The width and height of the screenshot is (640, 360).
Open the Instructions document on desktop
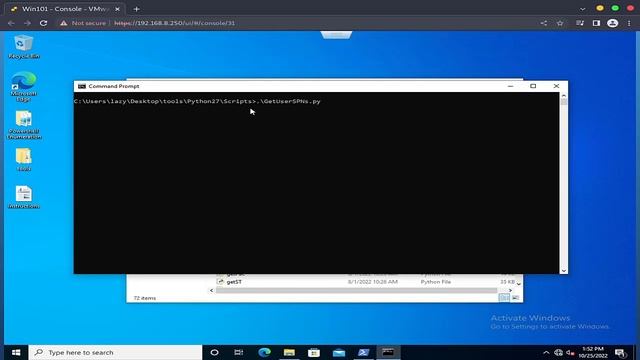24,197
